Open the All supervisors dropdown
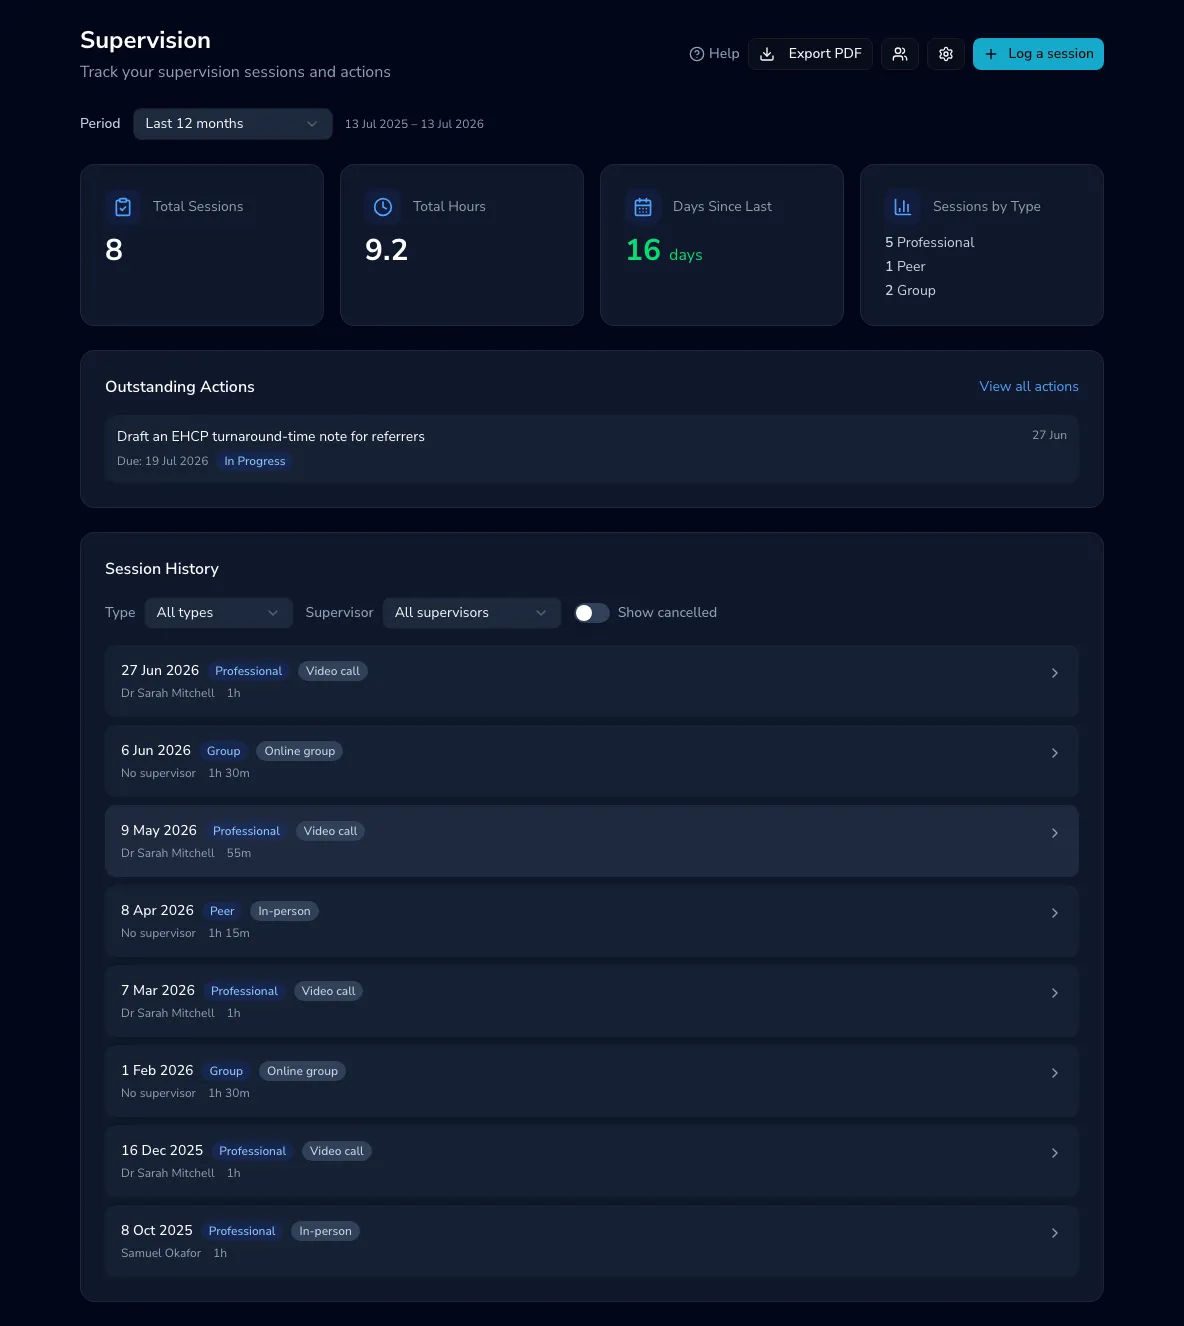1184x1326 pixels. pos(472,613)
